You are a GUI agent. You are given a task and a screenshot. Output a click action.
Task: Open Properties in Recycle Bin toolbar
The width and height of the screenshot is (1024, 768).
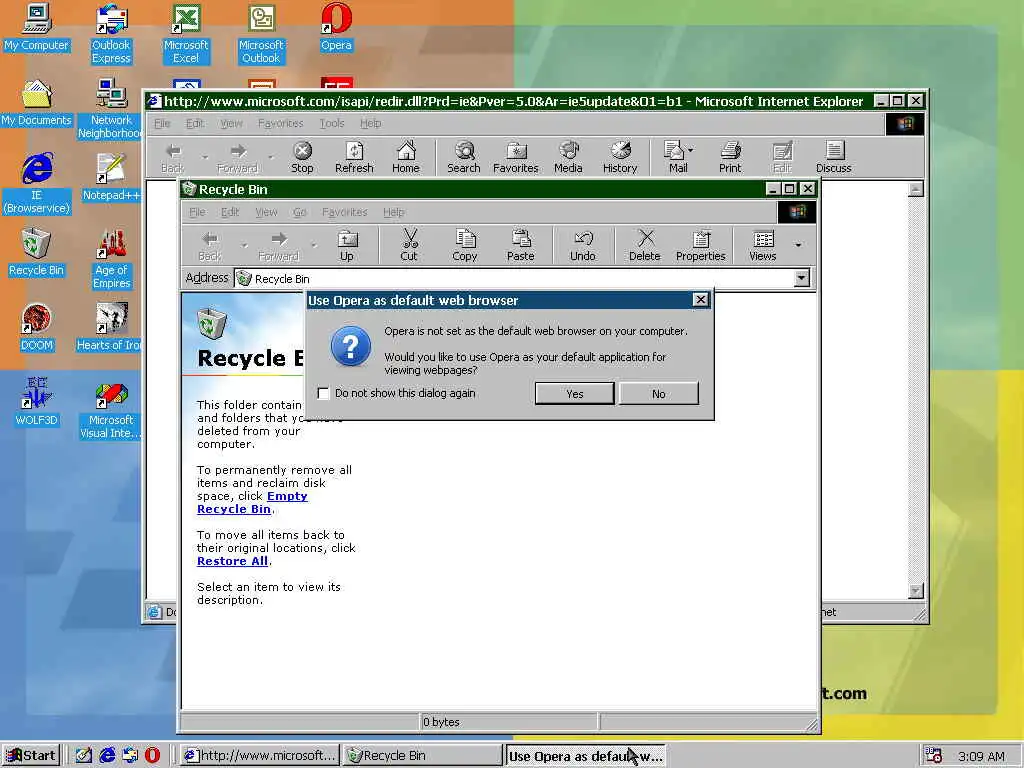701,246
